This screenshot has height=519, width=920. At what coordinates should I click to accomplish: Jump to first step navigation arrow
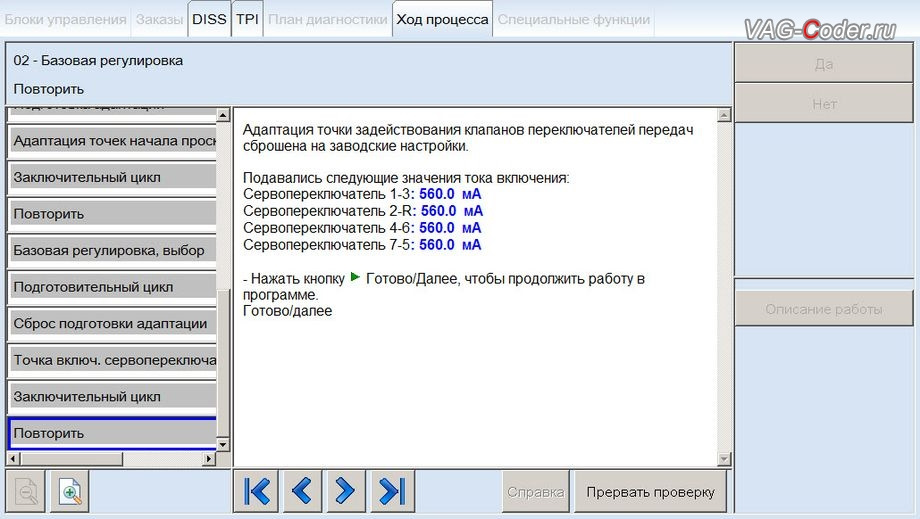pyautogui.click(x=256, y=491)
